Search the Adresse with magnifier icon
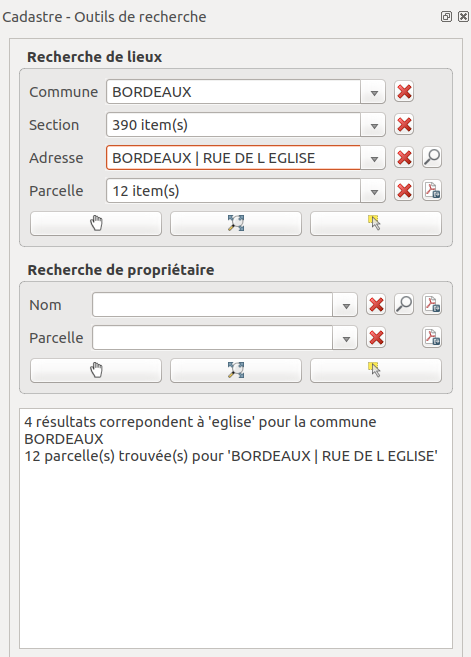 [x=432, y=158]
